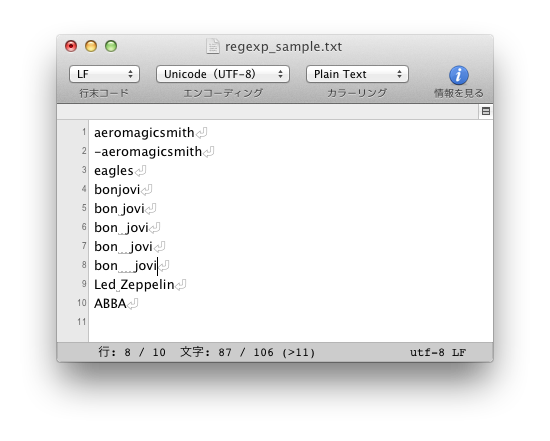The width and height of the screenshot is (550, 441).
Task: Click the '情報を見る' label
Action: [x=459, y=93]
